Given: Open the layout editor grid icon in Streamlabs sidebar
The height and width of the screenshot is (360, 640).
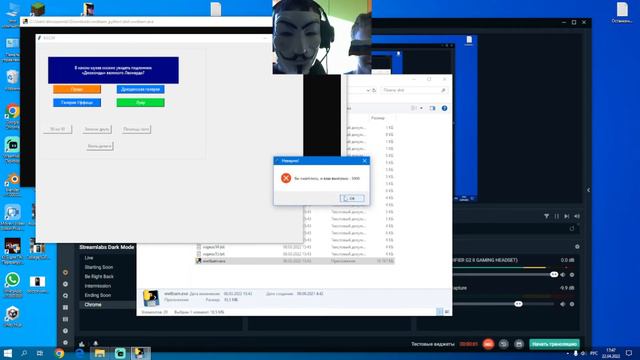Looking at the screenshot, I should (65, 307).
